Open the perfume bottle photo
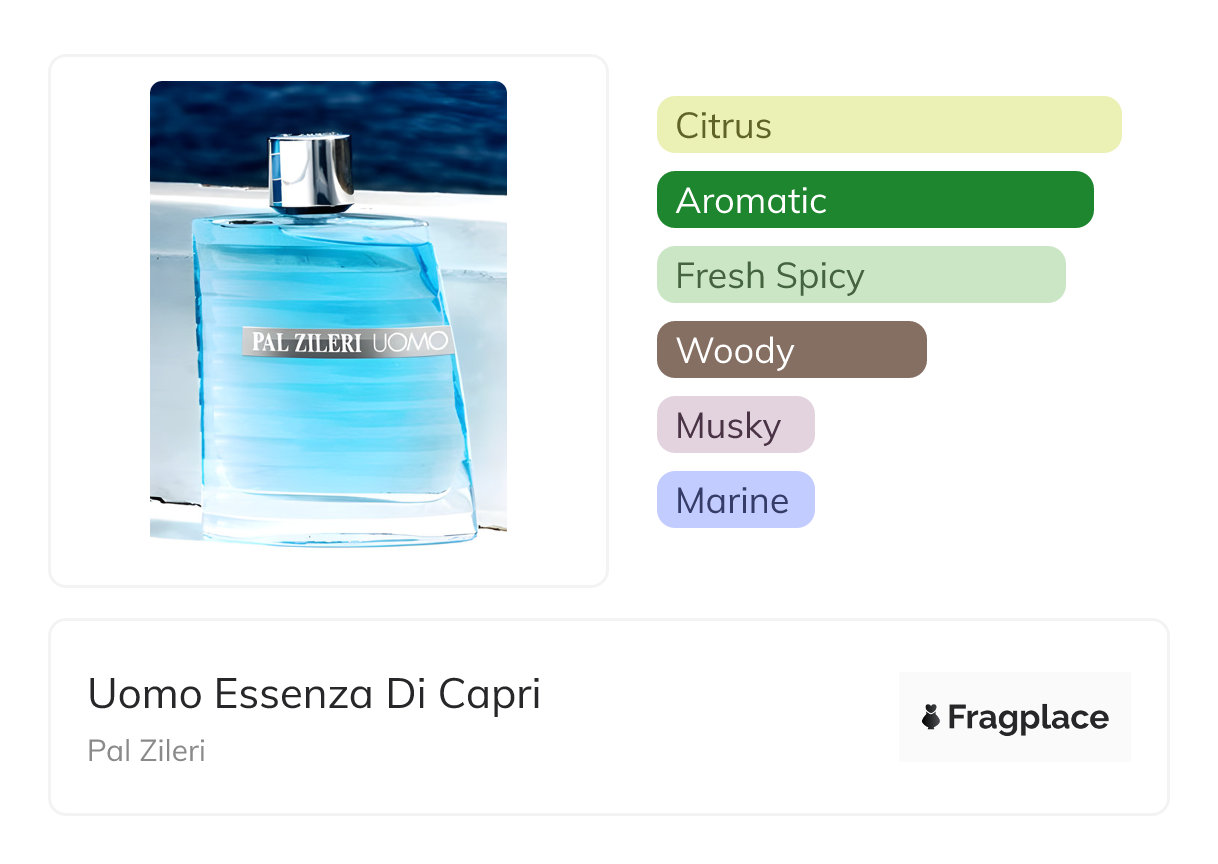 point(328,312)
